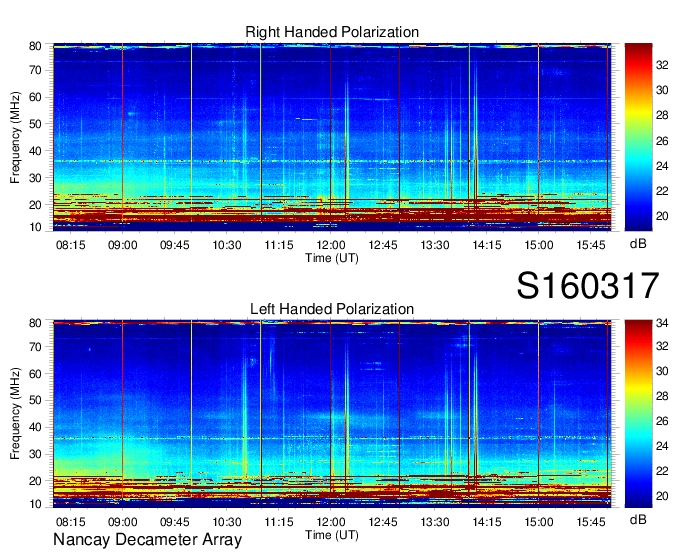Image resolution: width=680 pixels, height=552 pixels.
Task: Click the top plot's dB color bar
Action: click(x=638, y=137)
